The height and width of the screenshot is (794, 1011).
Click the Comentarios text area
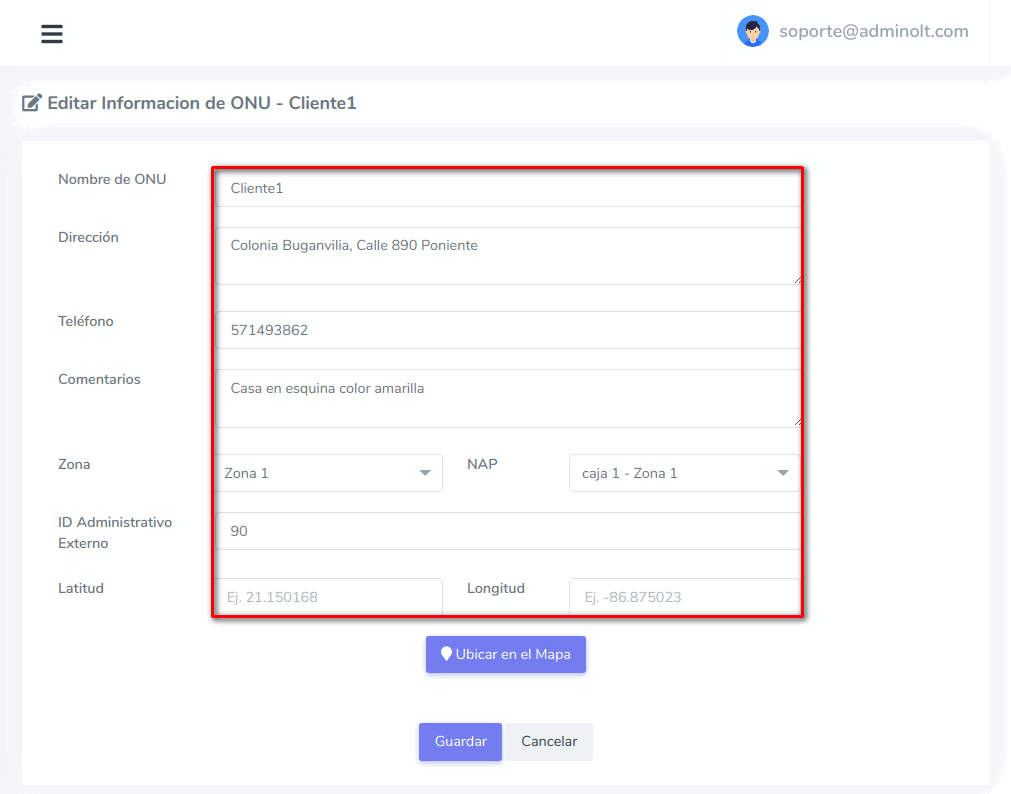(507, 397)
